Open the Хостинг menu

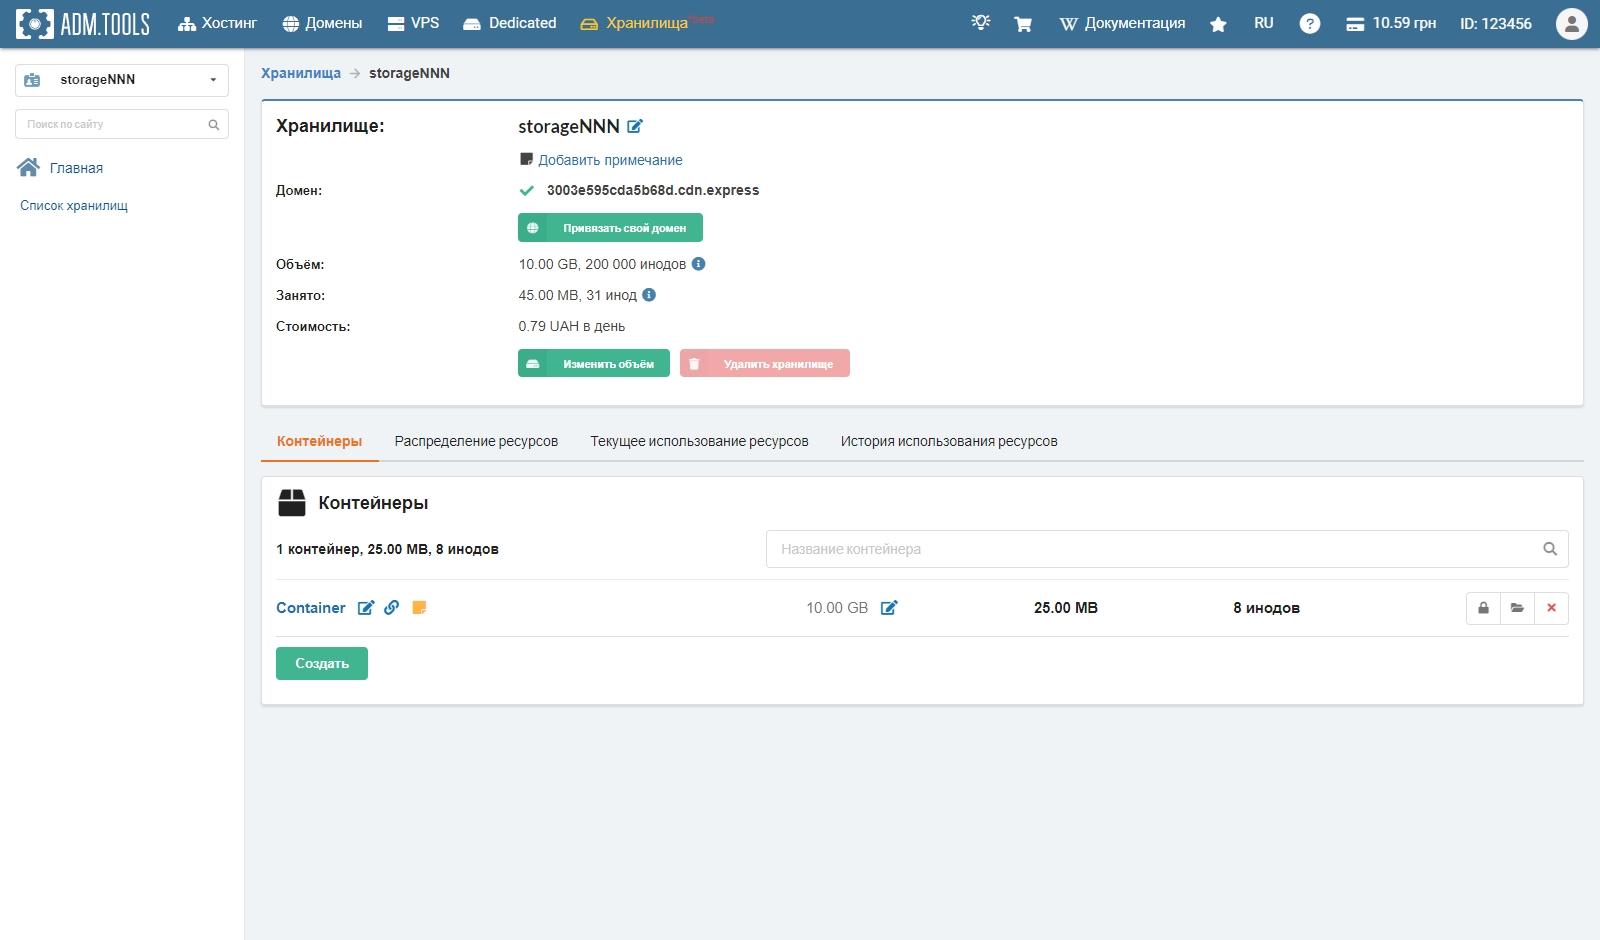coord(217,23)
